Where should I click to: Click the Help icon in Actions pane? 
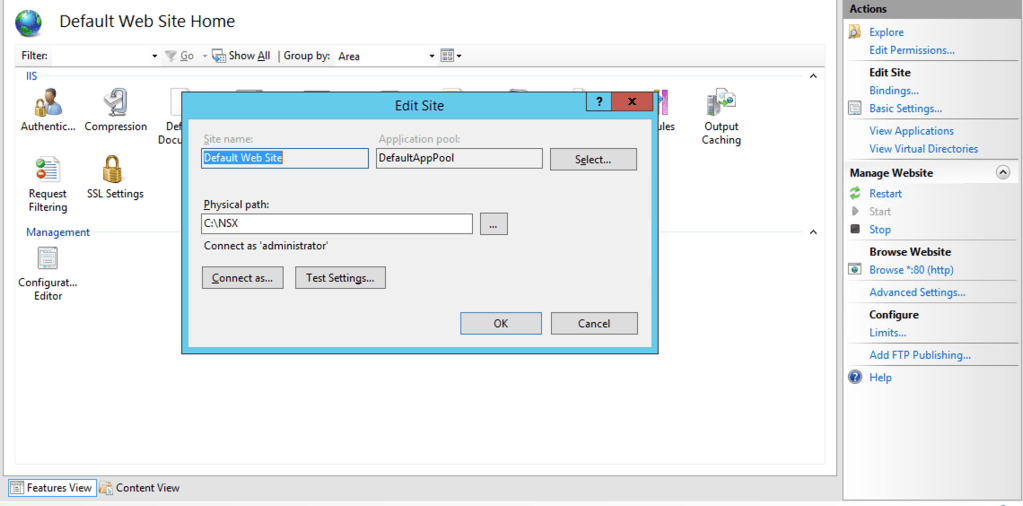coord(855,378)
